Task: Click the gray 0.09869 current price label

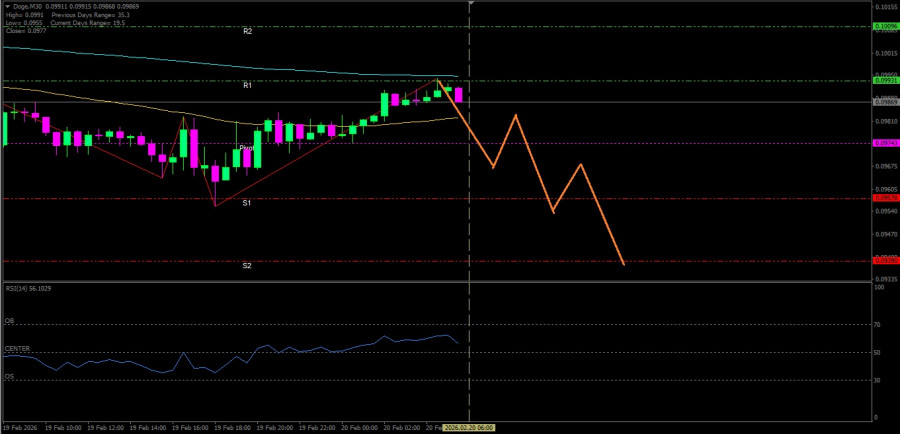Action: tap(886, 102)
